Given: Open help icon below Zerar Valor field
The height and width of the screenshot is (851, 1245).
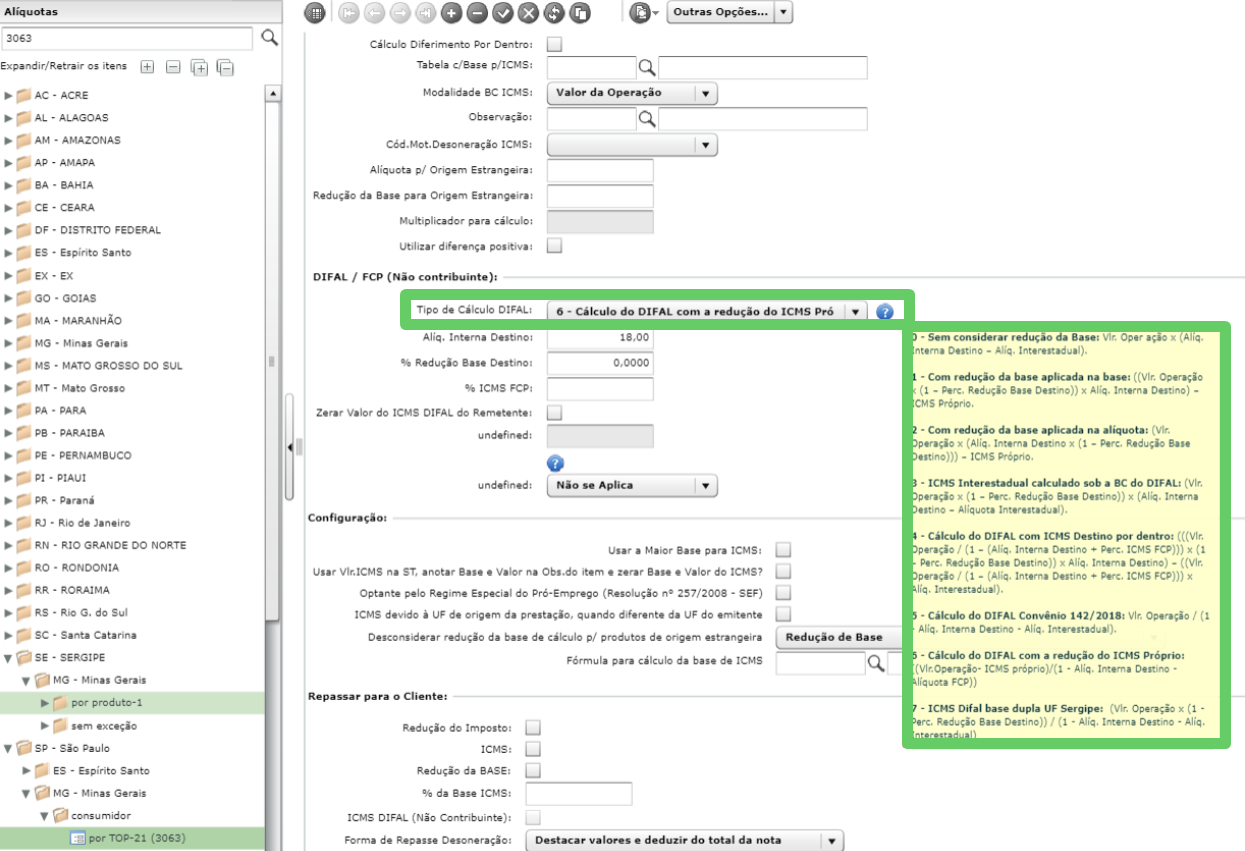Looking at the screenshot, I should [x=556, y=463].
